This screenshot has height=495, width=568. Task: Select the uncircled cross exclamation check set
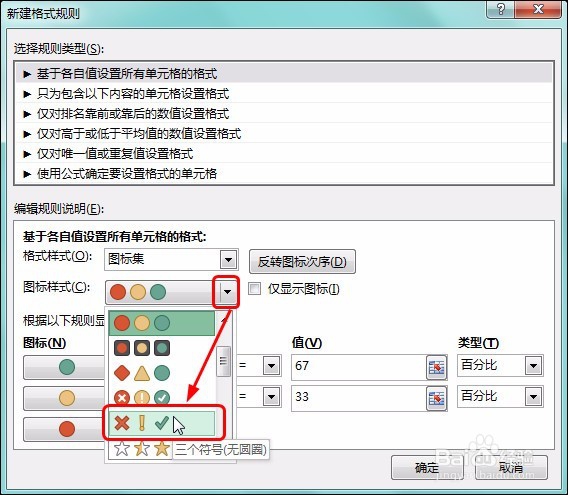(x=162, y=423)
